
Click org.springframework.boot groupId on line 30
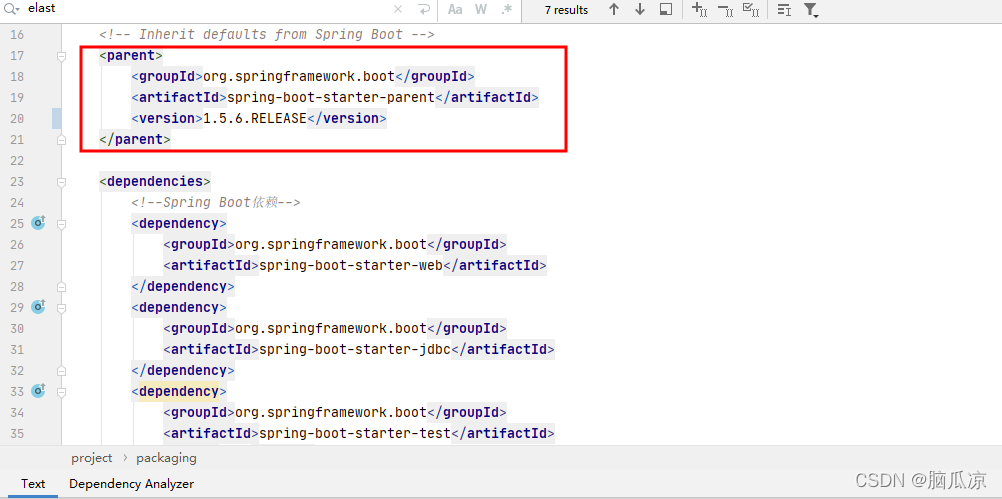click(331, 328)
